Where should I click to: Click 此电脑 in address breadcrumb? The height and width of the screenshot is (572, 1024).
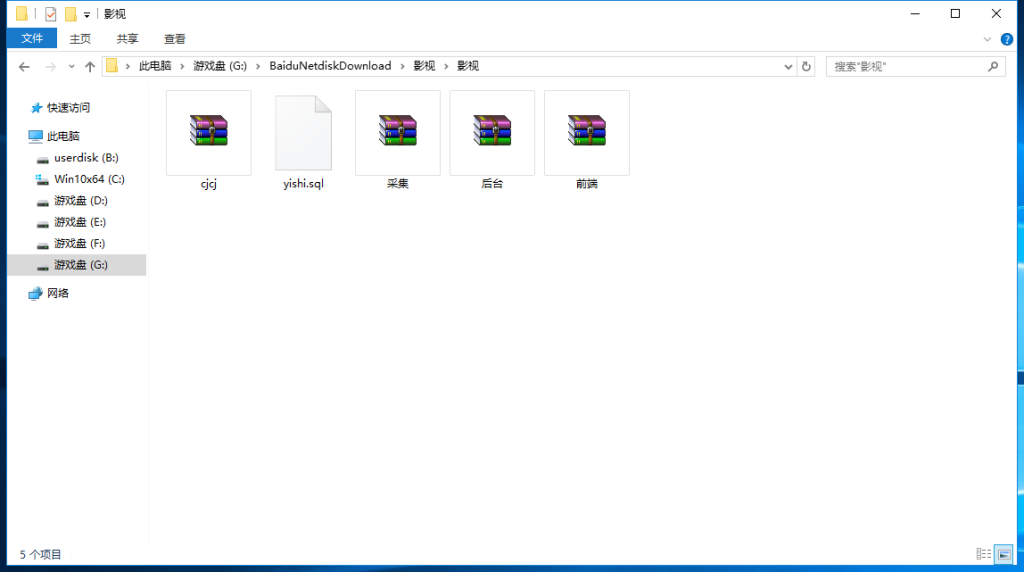[155, 66]
